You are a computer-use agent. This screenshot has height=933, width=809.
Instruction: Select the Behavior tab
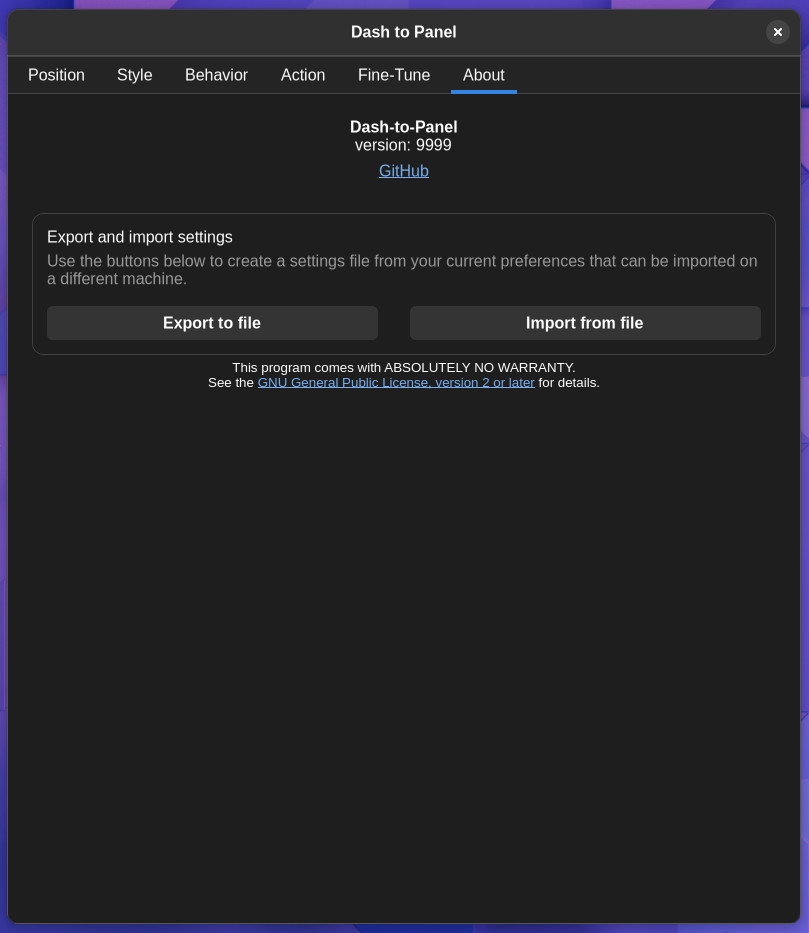216,75
